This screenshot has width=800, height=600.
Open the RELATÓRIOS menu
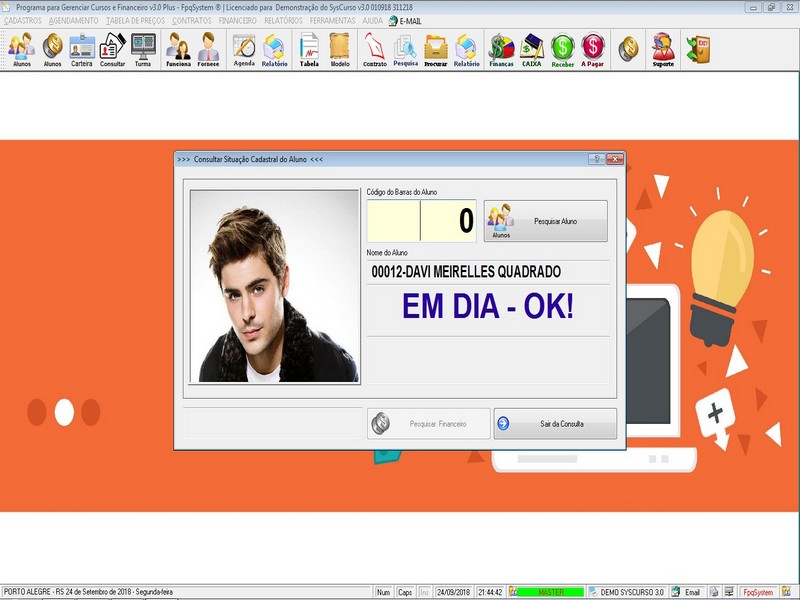click(x=283, y=21)
